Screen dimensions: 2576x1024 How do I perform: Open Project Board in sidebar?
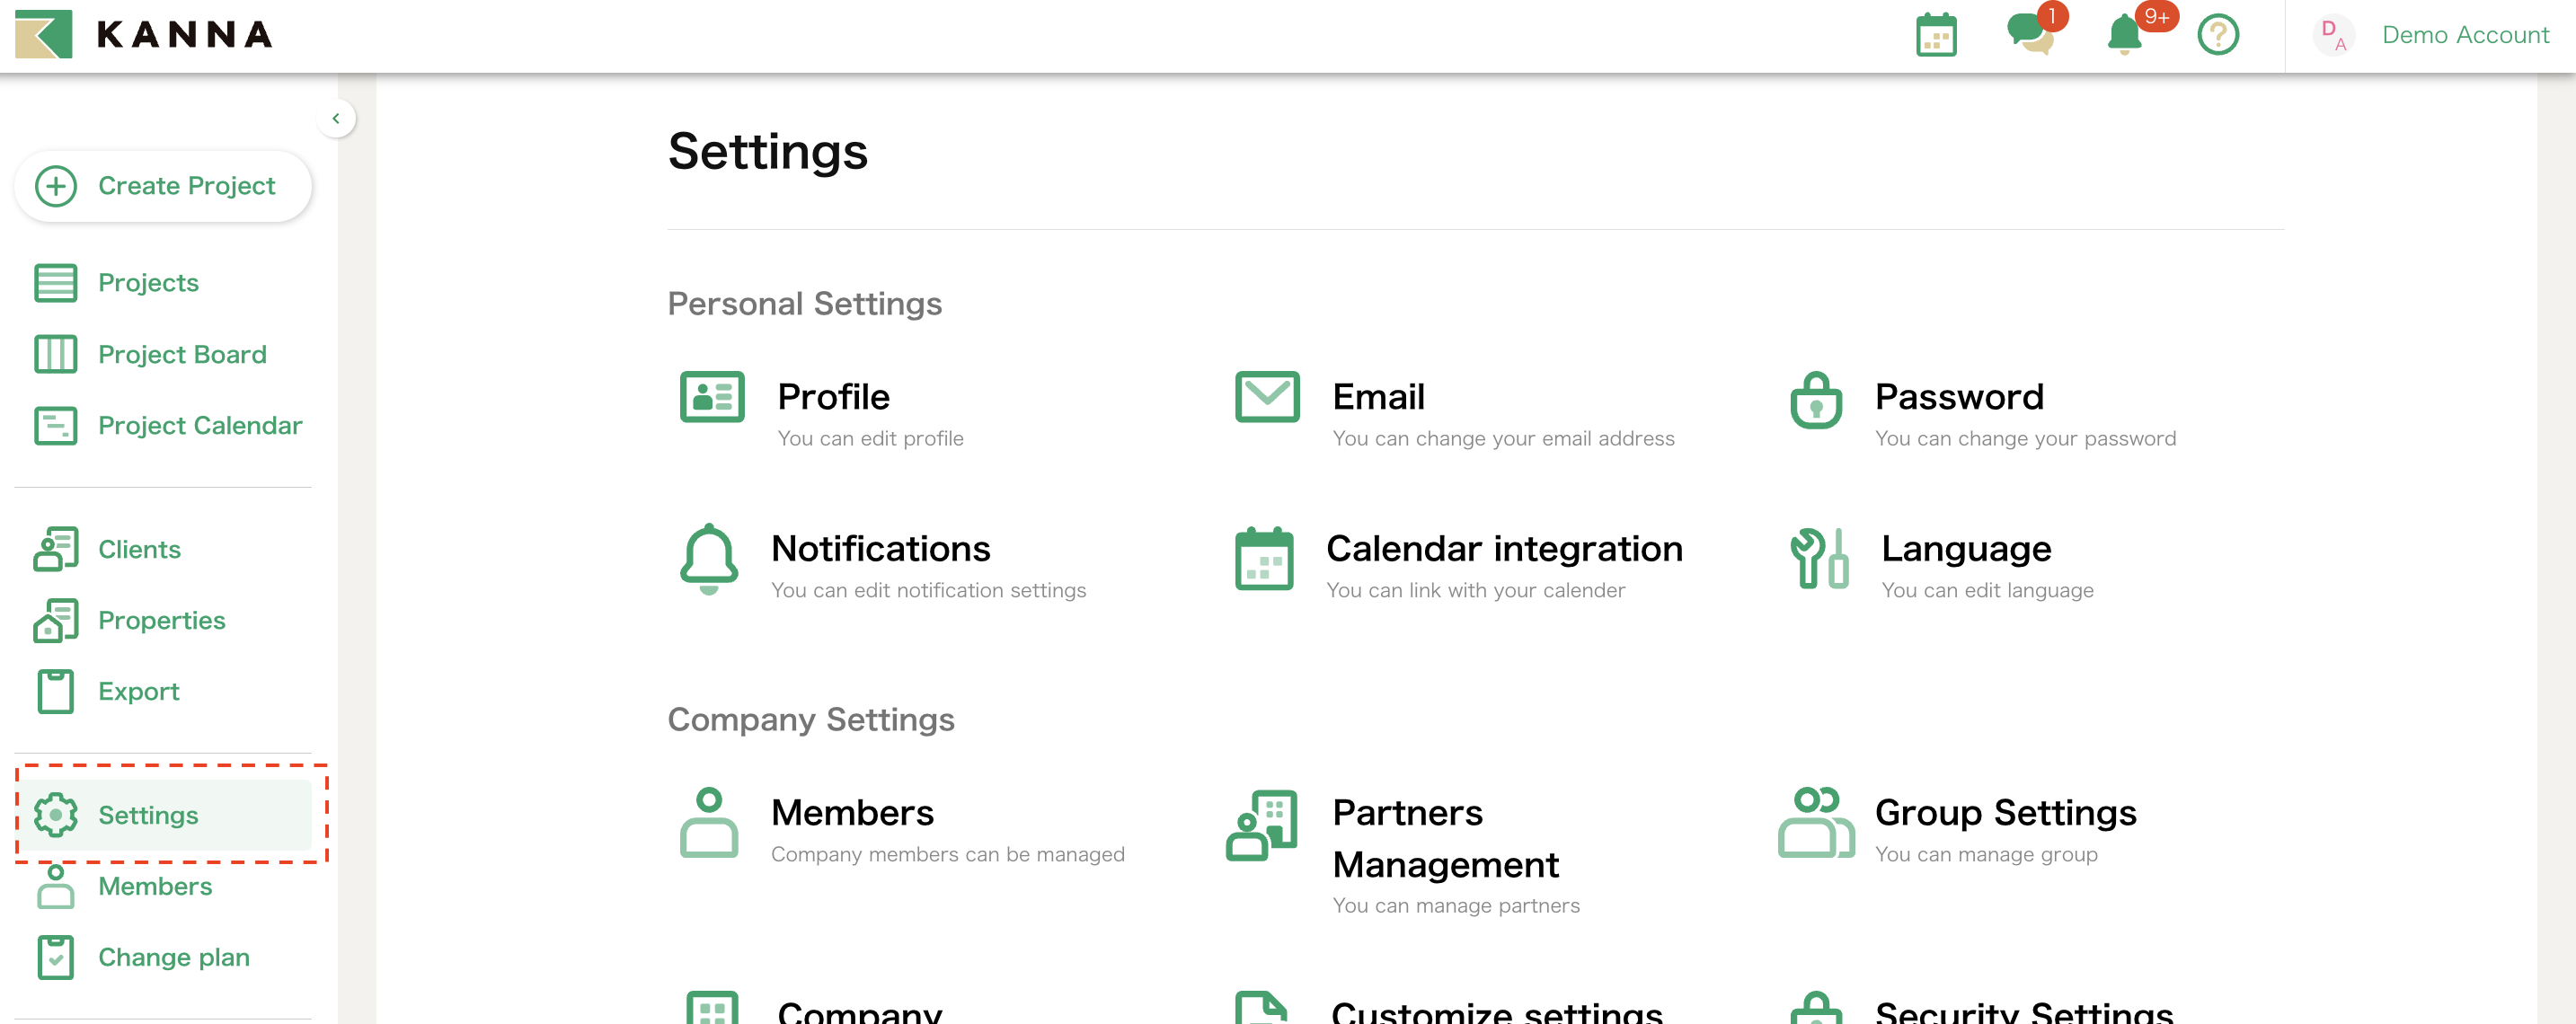point(182,354)
